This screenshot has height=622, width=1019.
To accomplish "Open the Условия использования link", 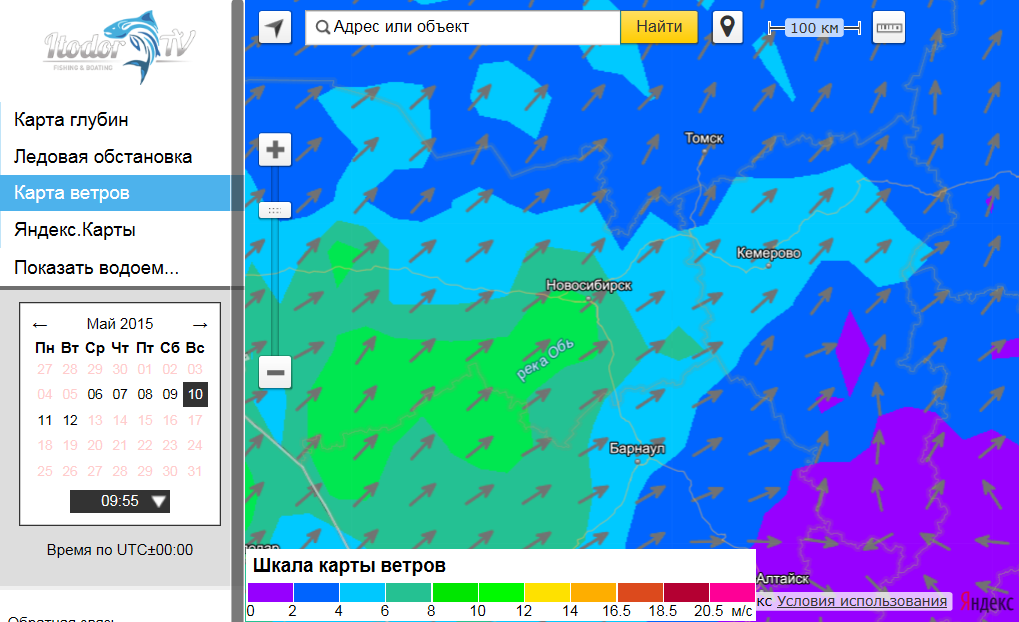I will coord(862,601).
